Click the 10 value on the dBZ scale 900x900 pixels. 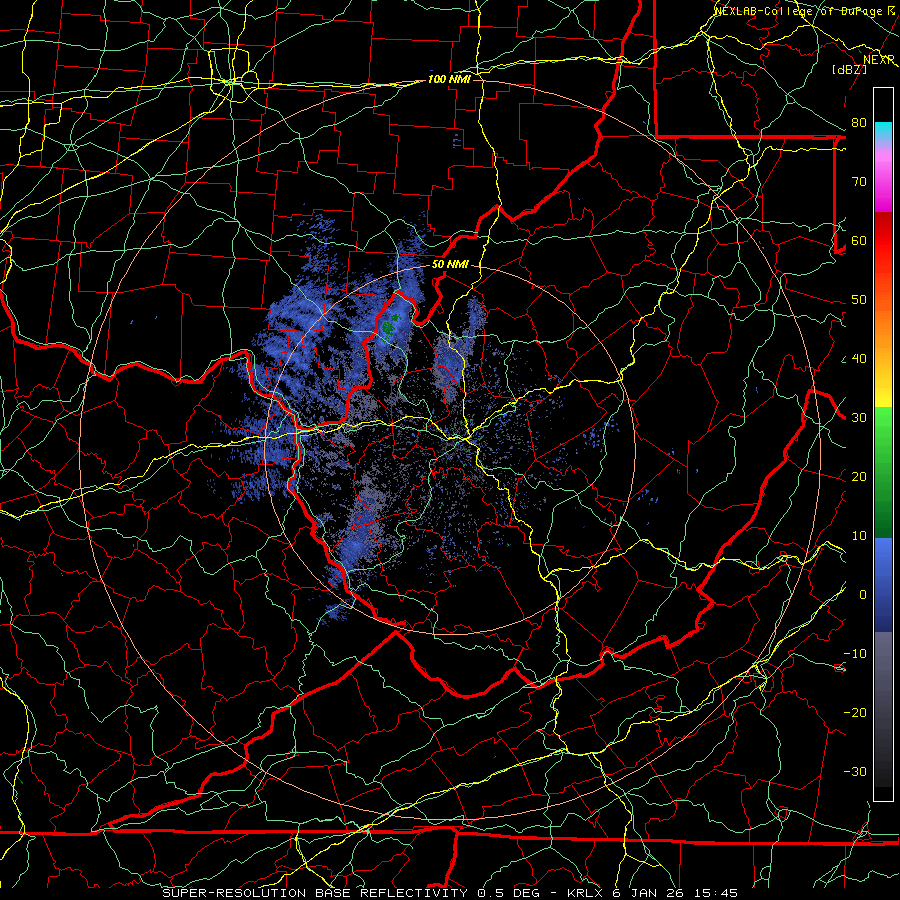pyautogui.click(x=859, y=536)
